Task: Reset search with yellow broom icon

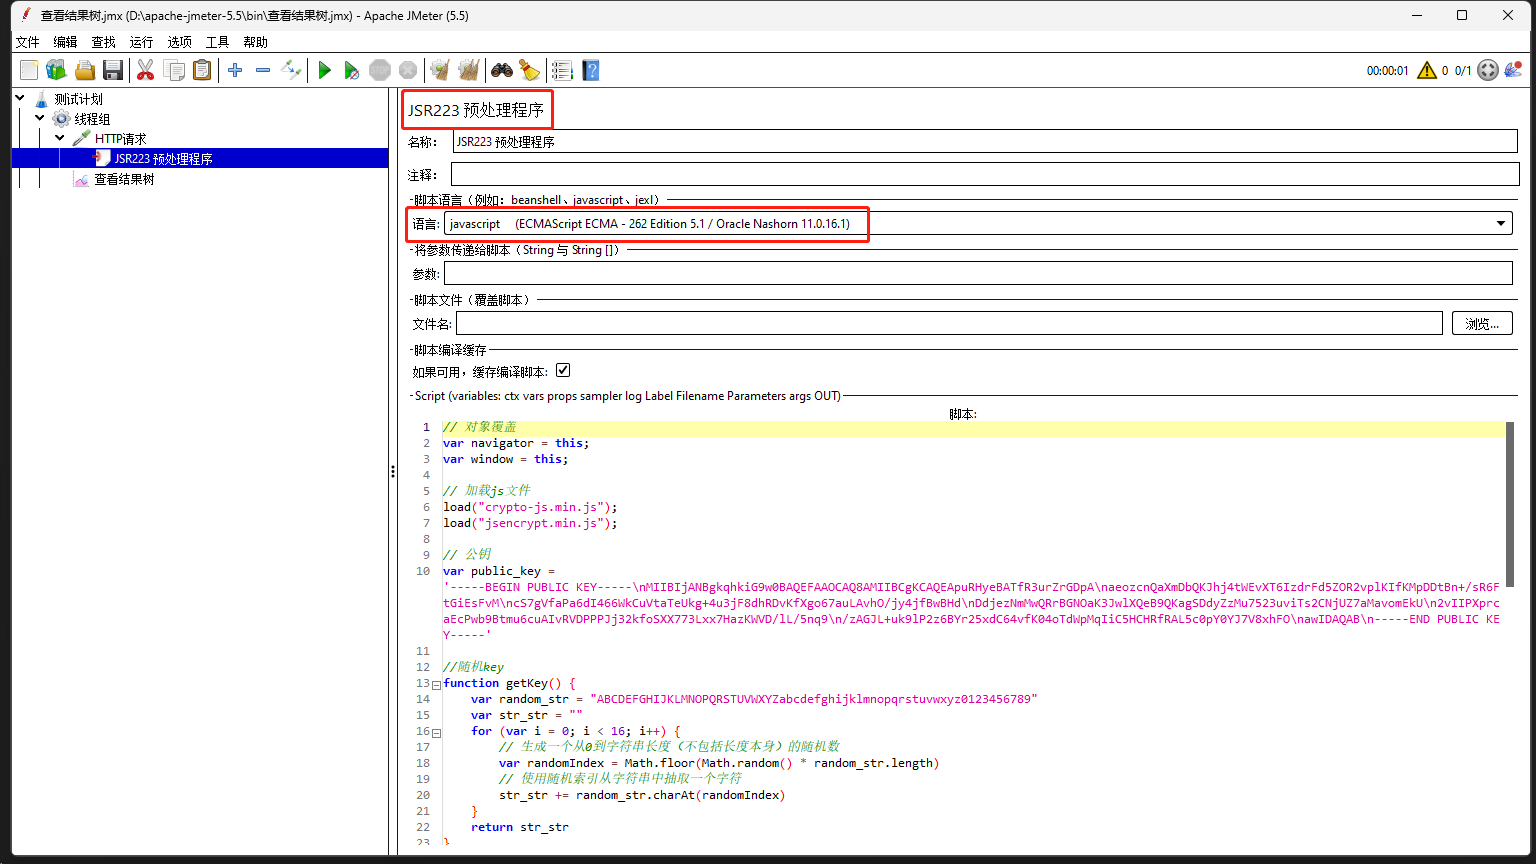Action: pyautogui.click(x=529, y=70)
